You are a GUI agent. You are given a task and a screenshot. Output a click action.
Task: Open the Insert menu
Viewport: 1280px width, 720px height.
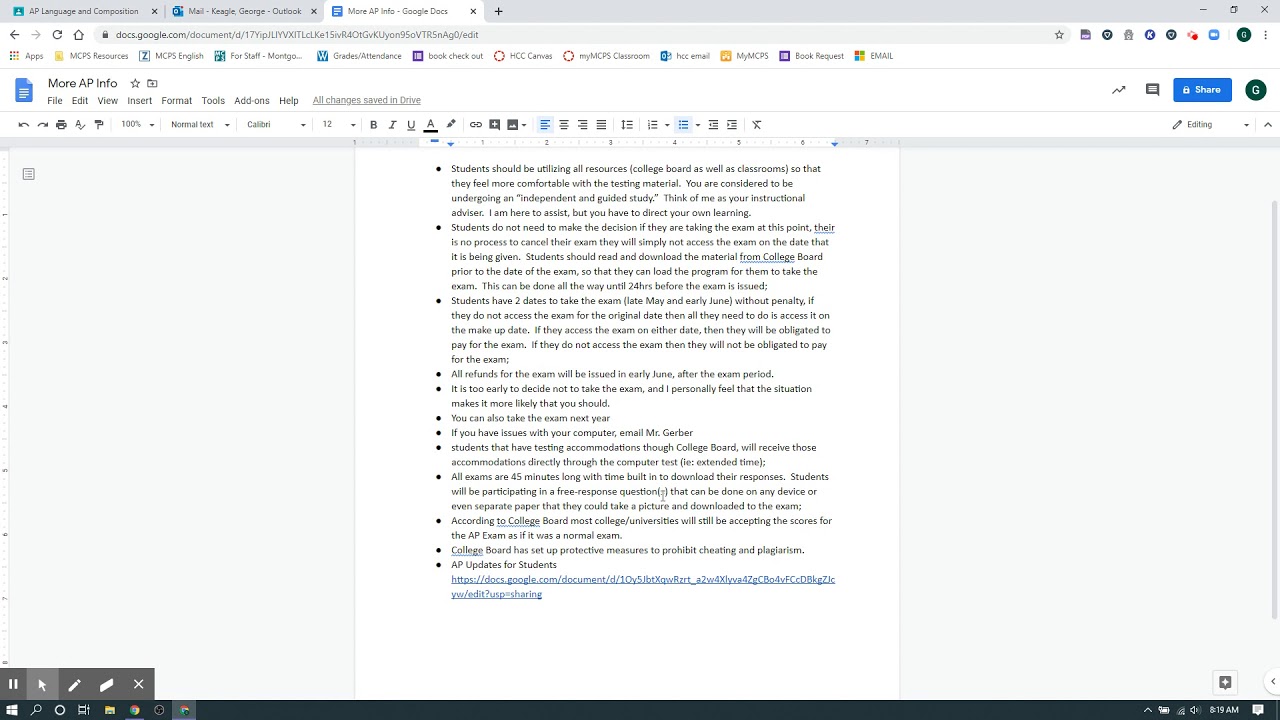coord(140,101)
